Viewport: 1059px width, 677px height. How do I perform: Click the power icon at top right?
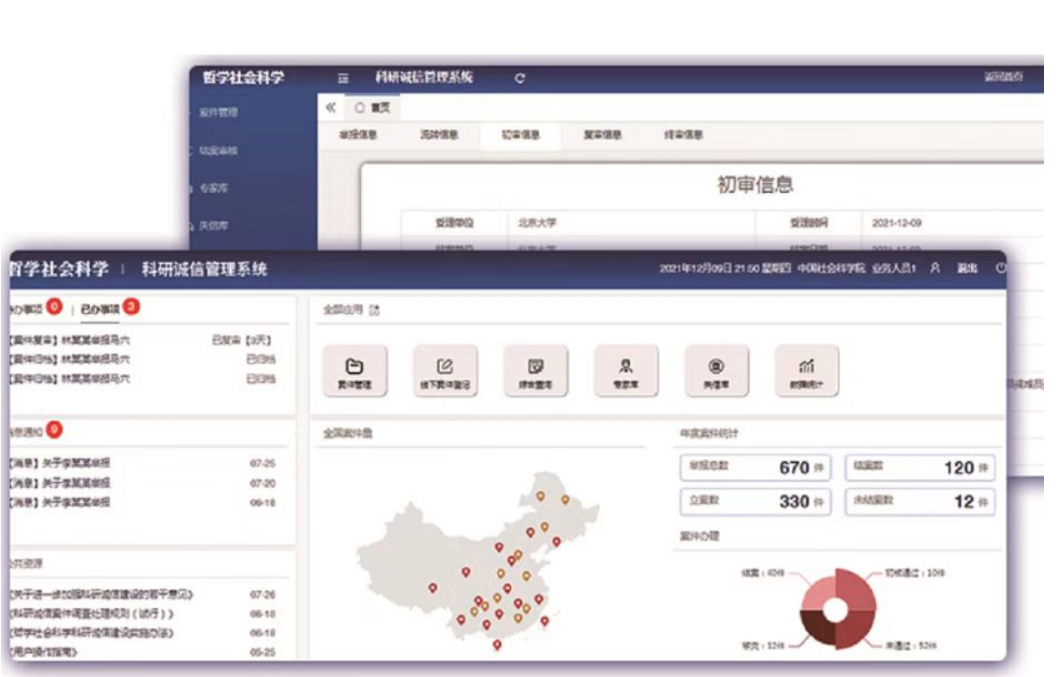pos(1000,268)
